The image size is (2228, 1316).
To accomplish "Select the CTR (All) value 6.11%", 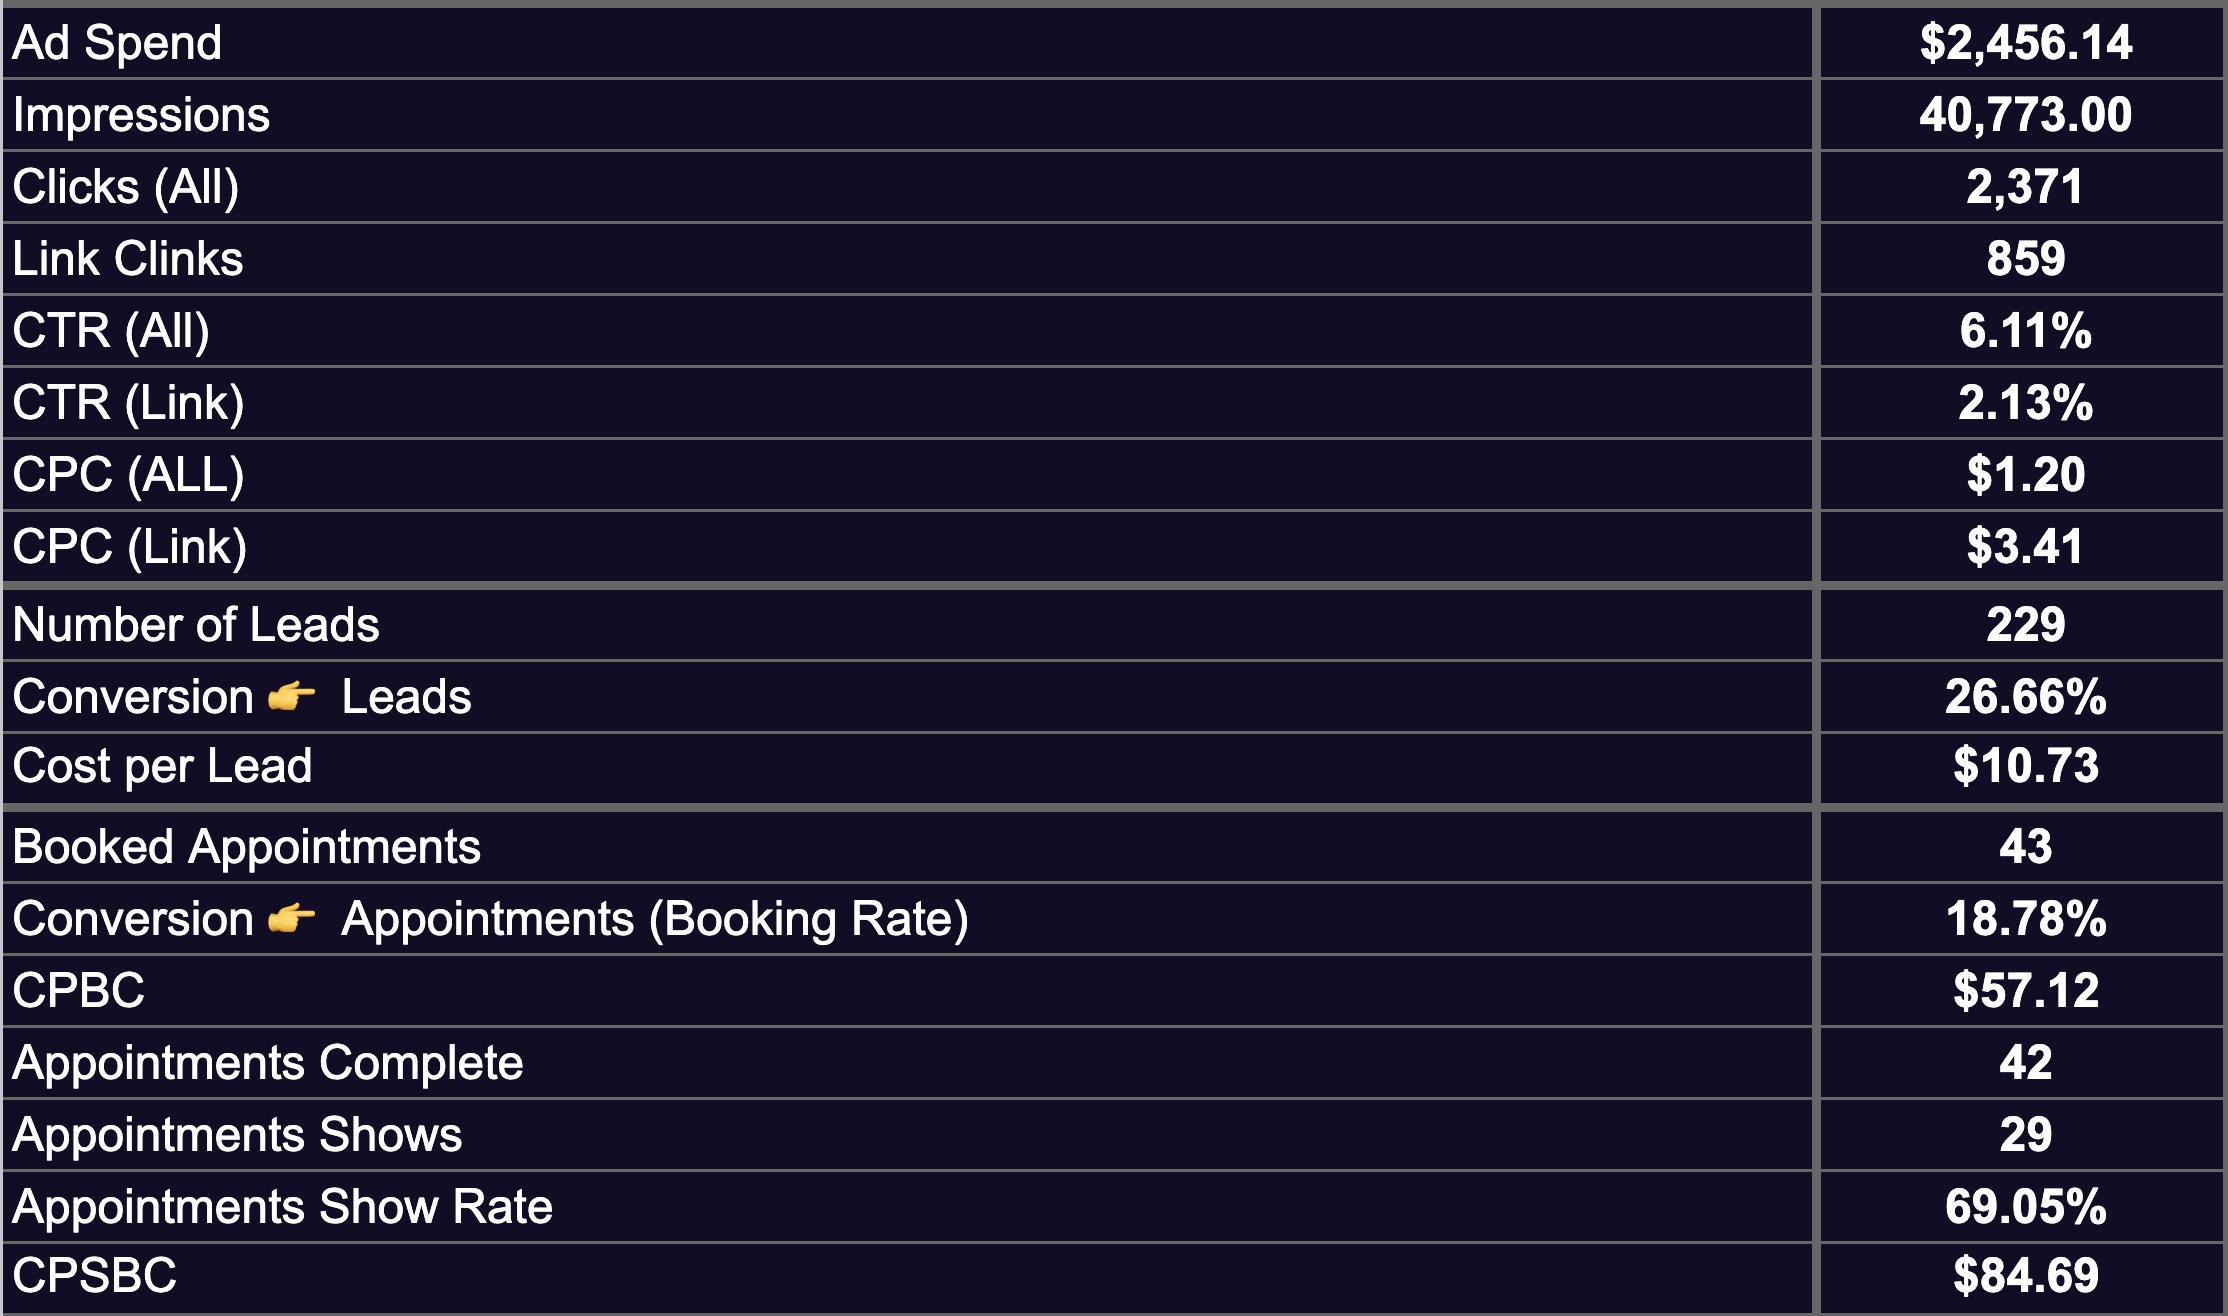I will coord(2025,331).
